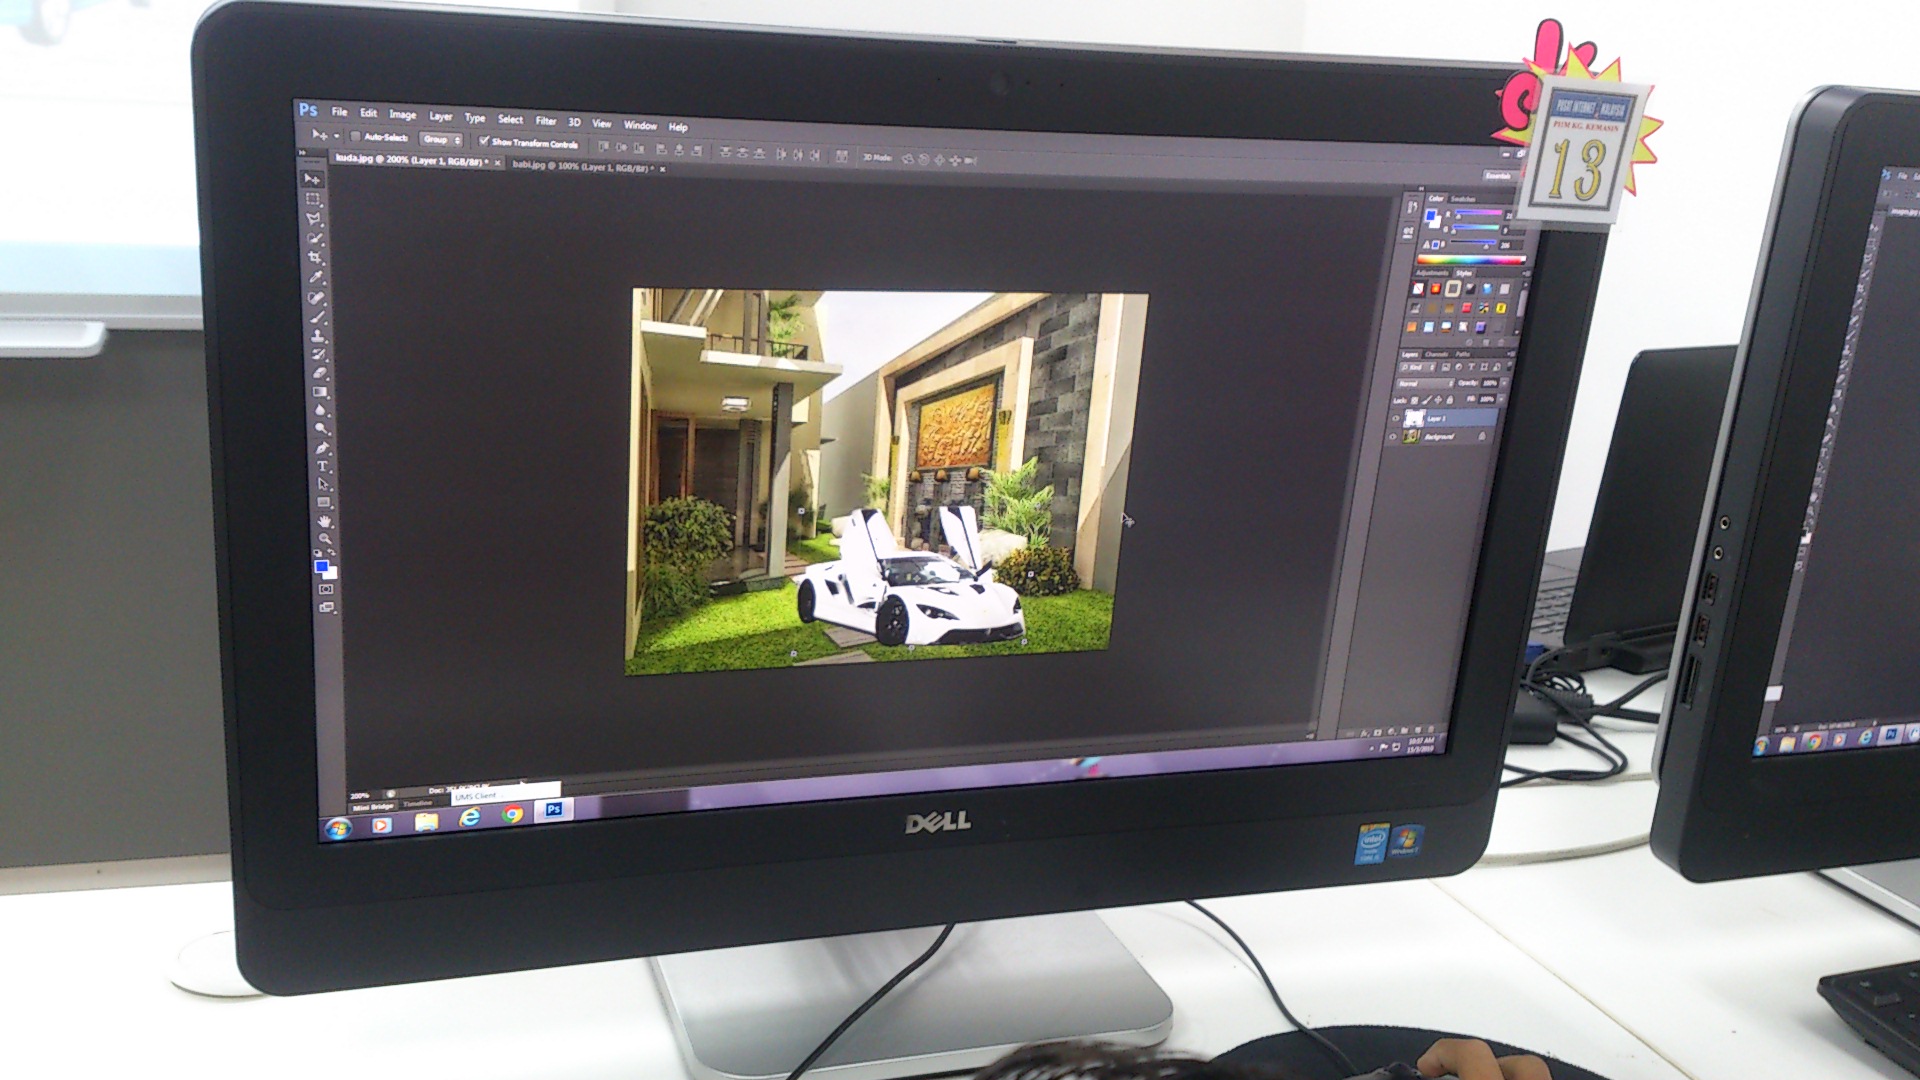Uncheck Show Transform Controls
Viewport: 1920px width, 1080px height.
pyautogui.click(x=484, y=141)
